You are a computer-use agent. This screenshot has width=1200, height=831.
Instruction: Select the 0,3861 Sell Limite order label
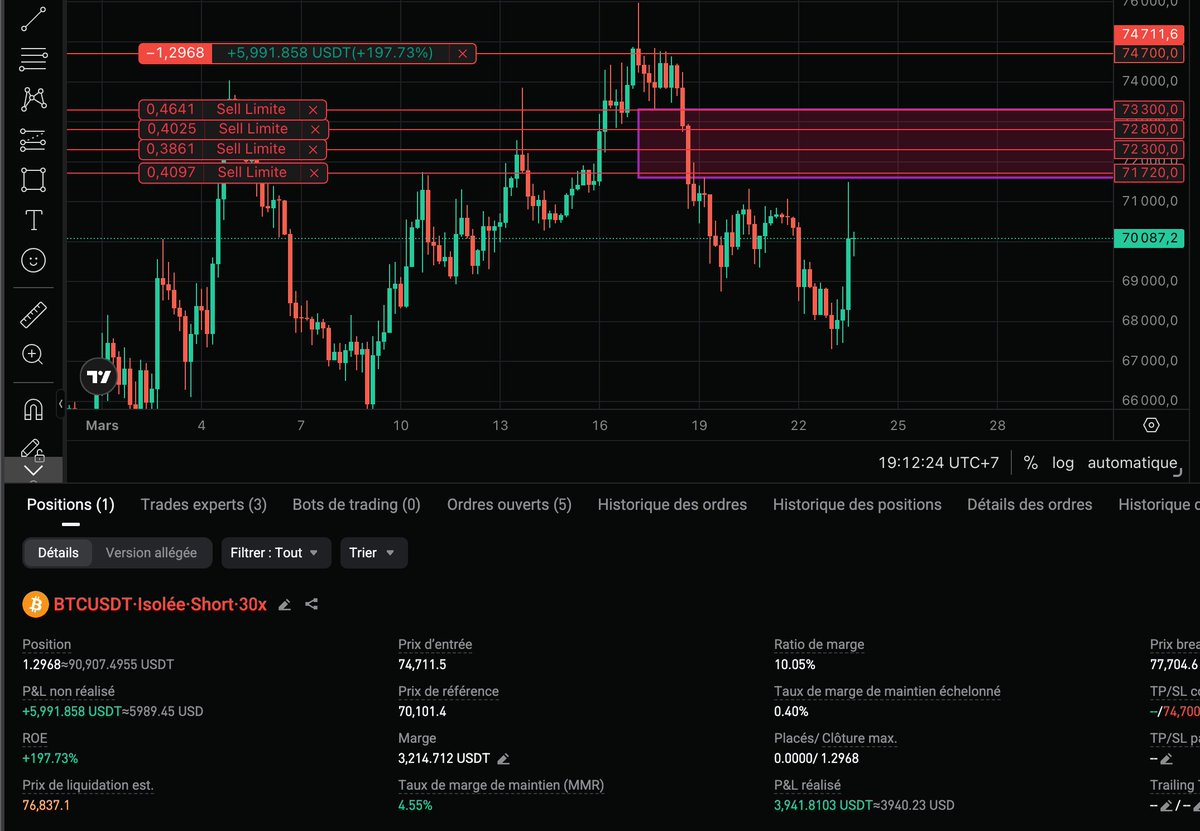251,149
